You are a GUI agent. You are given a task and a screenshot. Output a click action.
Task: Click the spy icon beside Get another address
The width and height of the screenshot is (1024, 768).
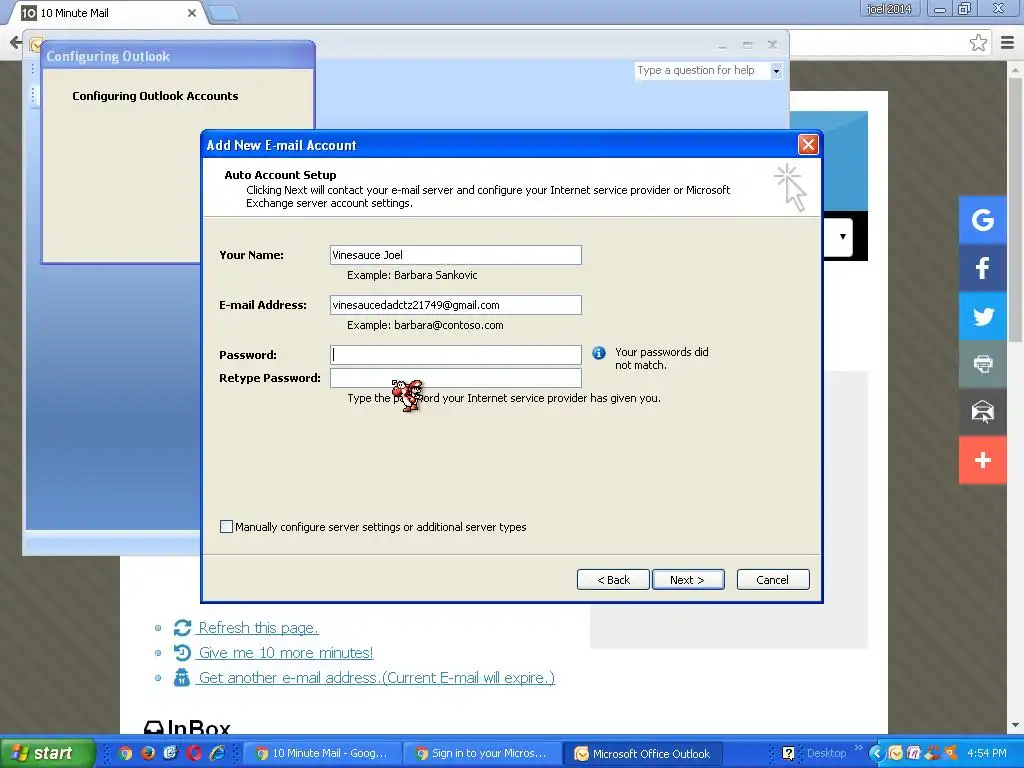point(182,677)
